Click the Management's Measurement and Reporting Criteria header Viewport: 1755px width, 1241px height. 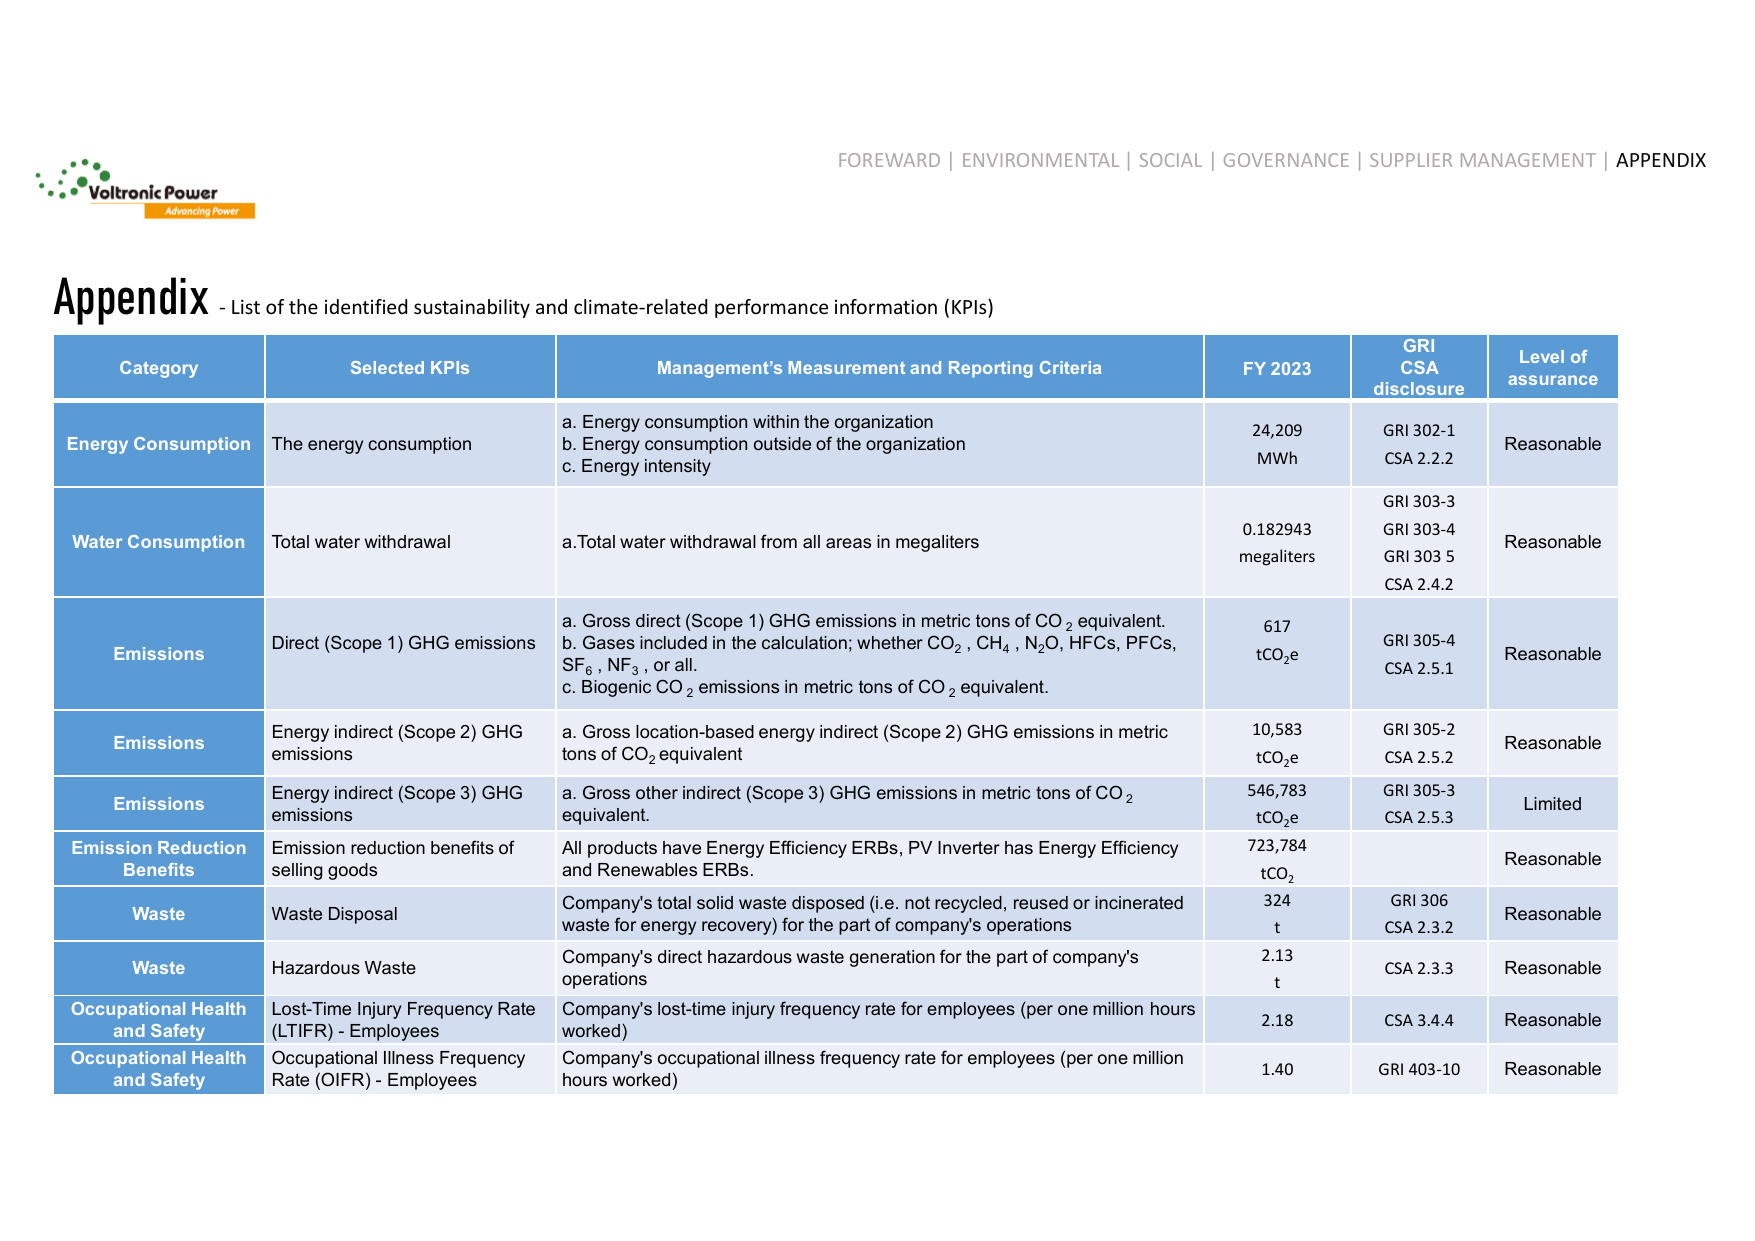pos(880,367)
